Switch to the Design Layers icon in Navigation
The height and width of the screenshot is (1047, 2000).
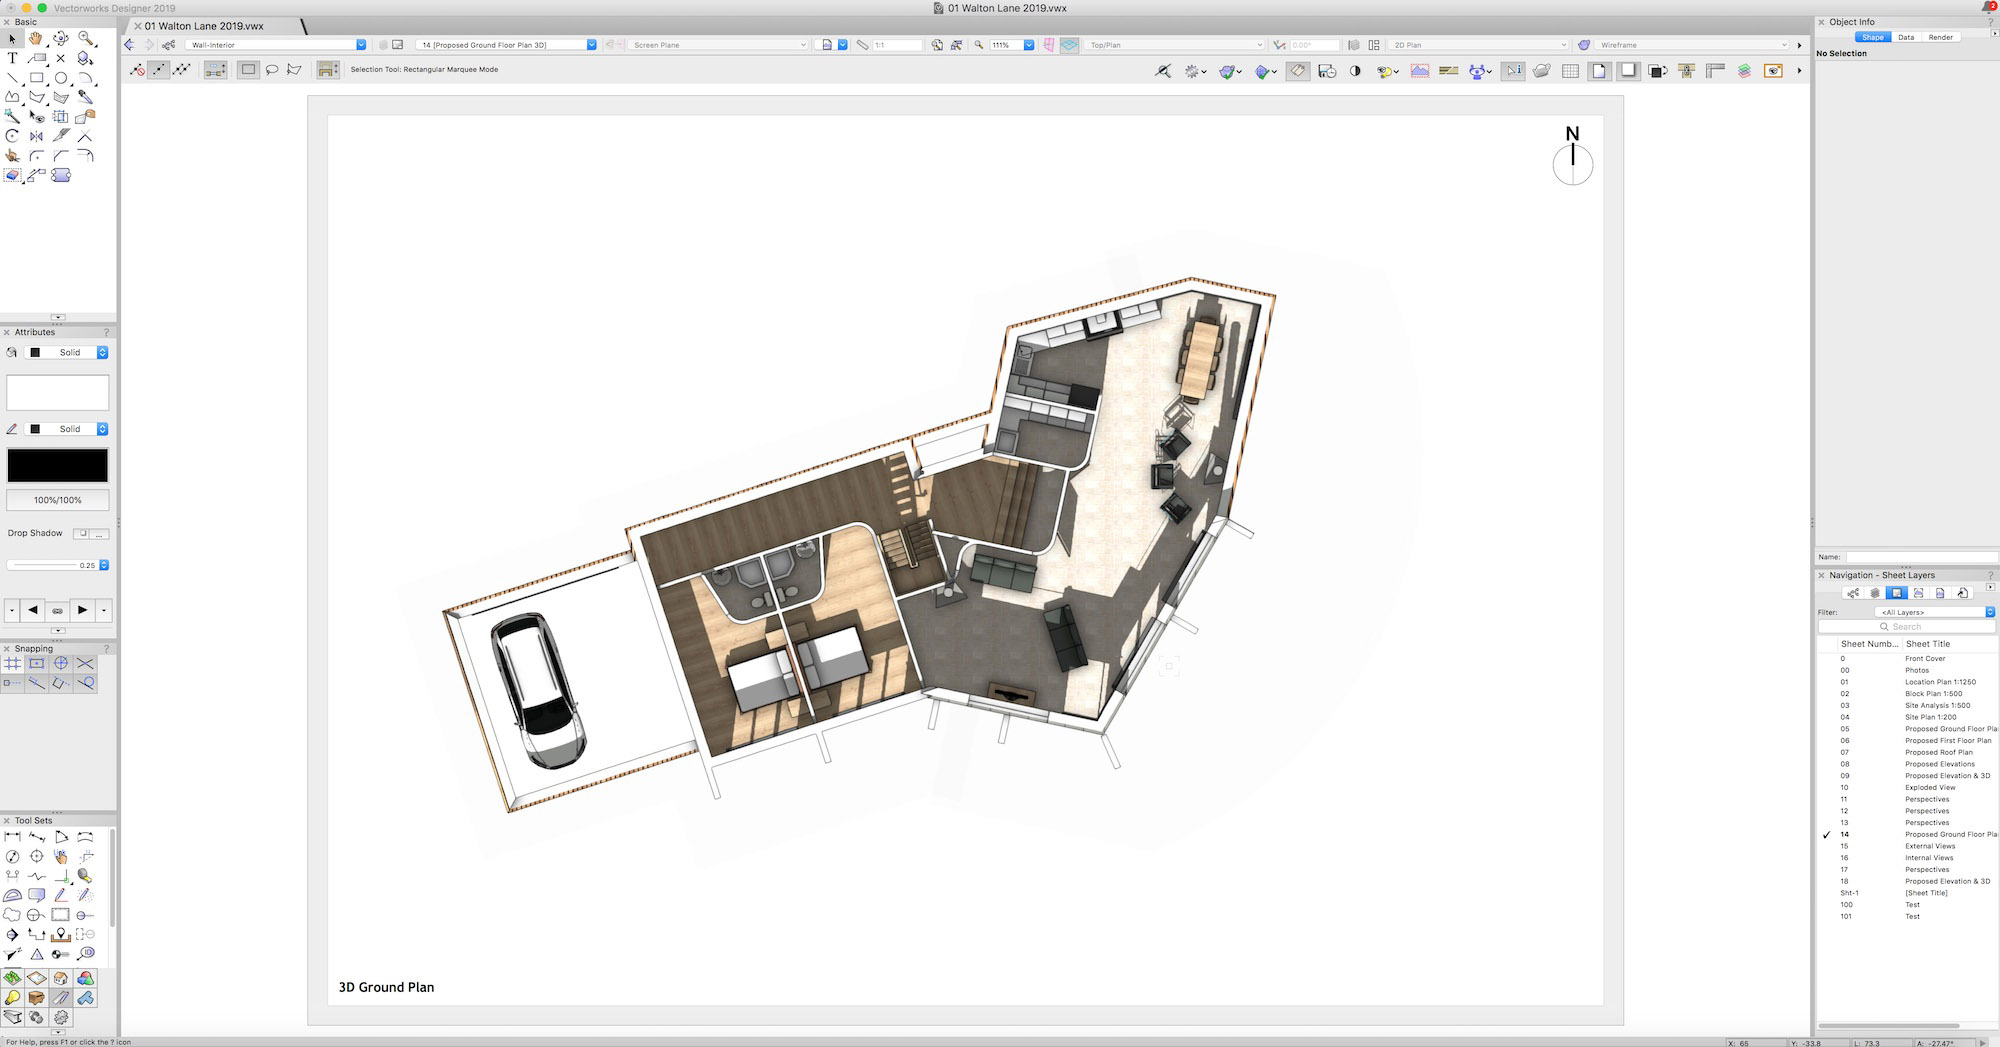(x=1874, y=593)
